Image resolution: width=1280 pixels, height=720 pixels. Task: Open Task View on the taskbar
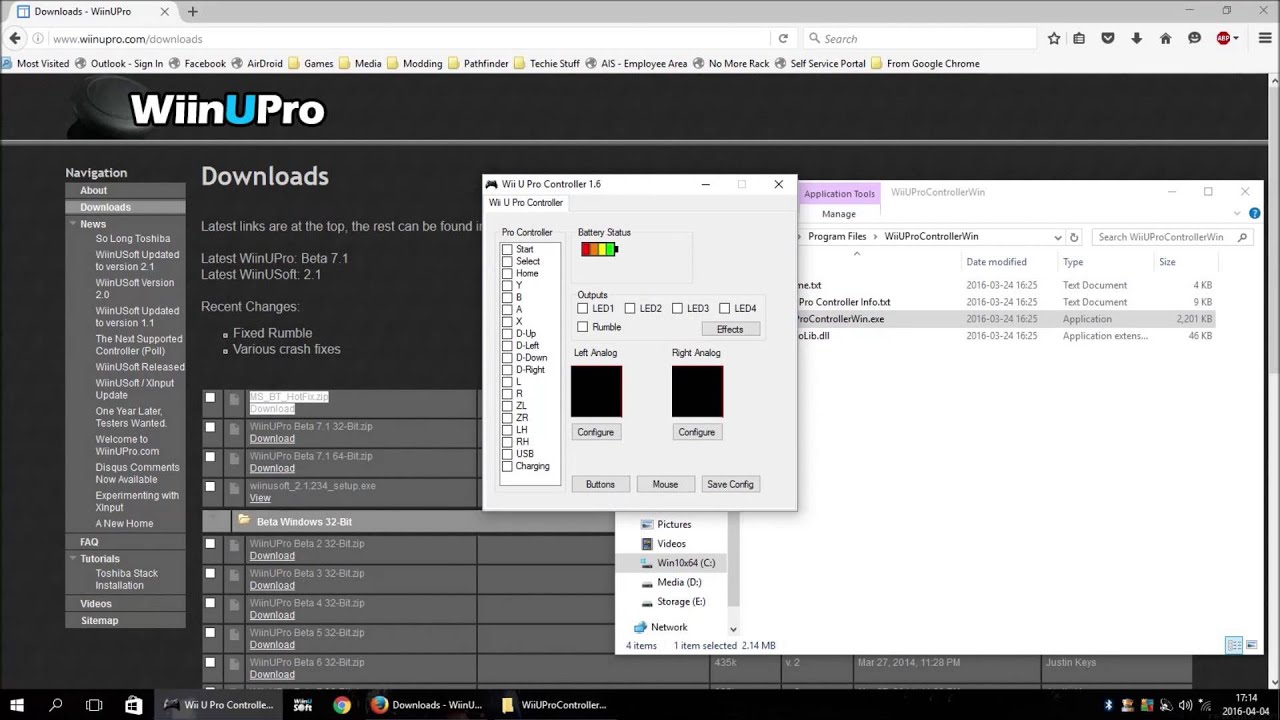pos(94,705)
